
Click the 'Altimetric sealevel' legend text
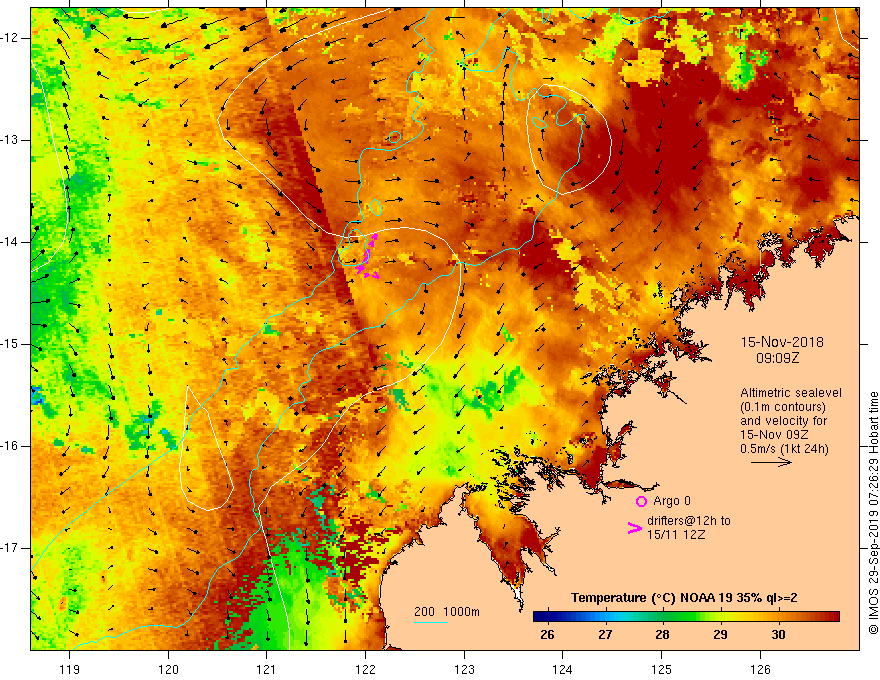(791, 393)
